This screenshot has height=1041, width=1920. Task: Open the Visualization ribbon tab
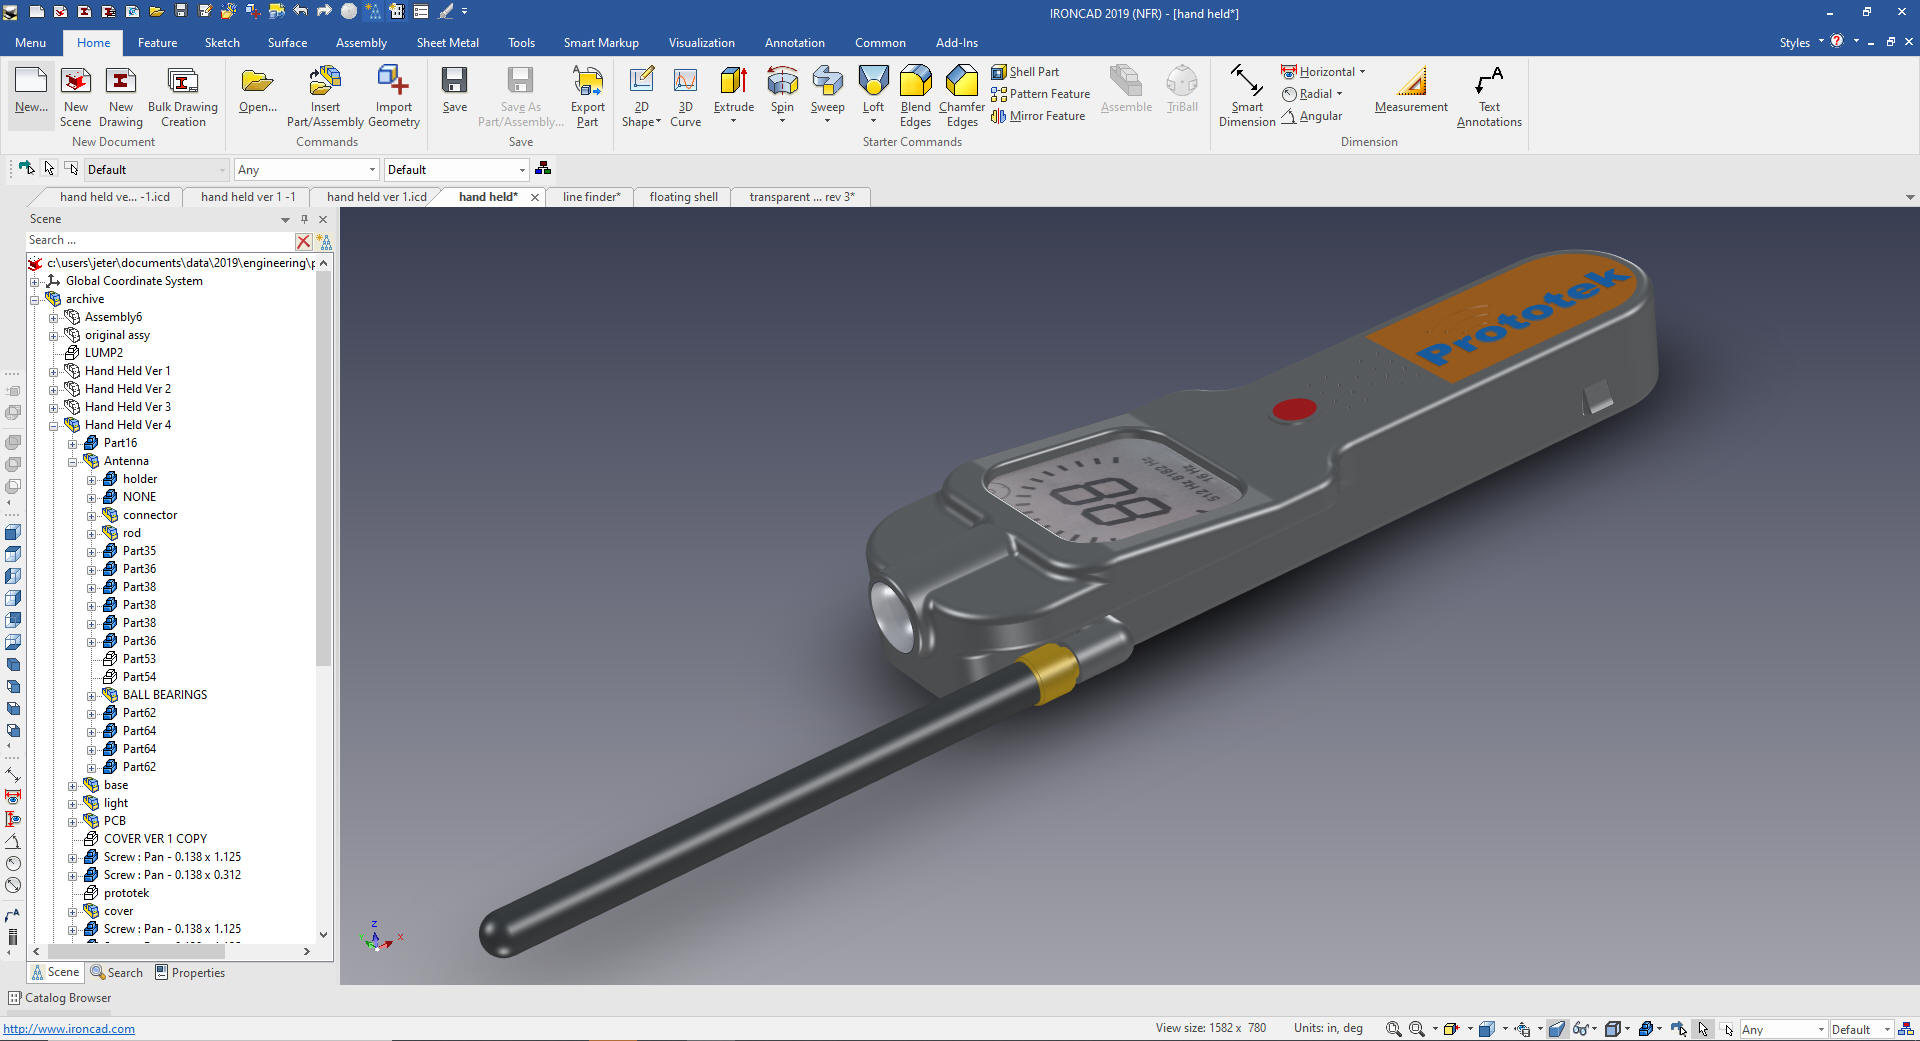click(x=701, y=43)
